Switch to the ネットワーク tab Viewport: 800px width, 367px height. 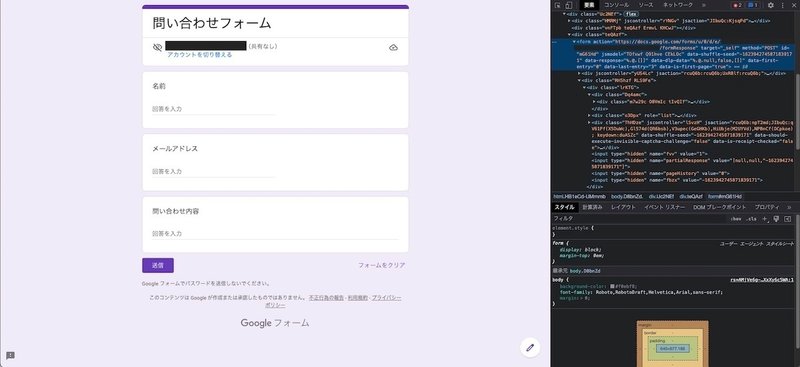pyautogui.click(x=678, y=5)
